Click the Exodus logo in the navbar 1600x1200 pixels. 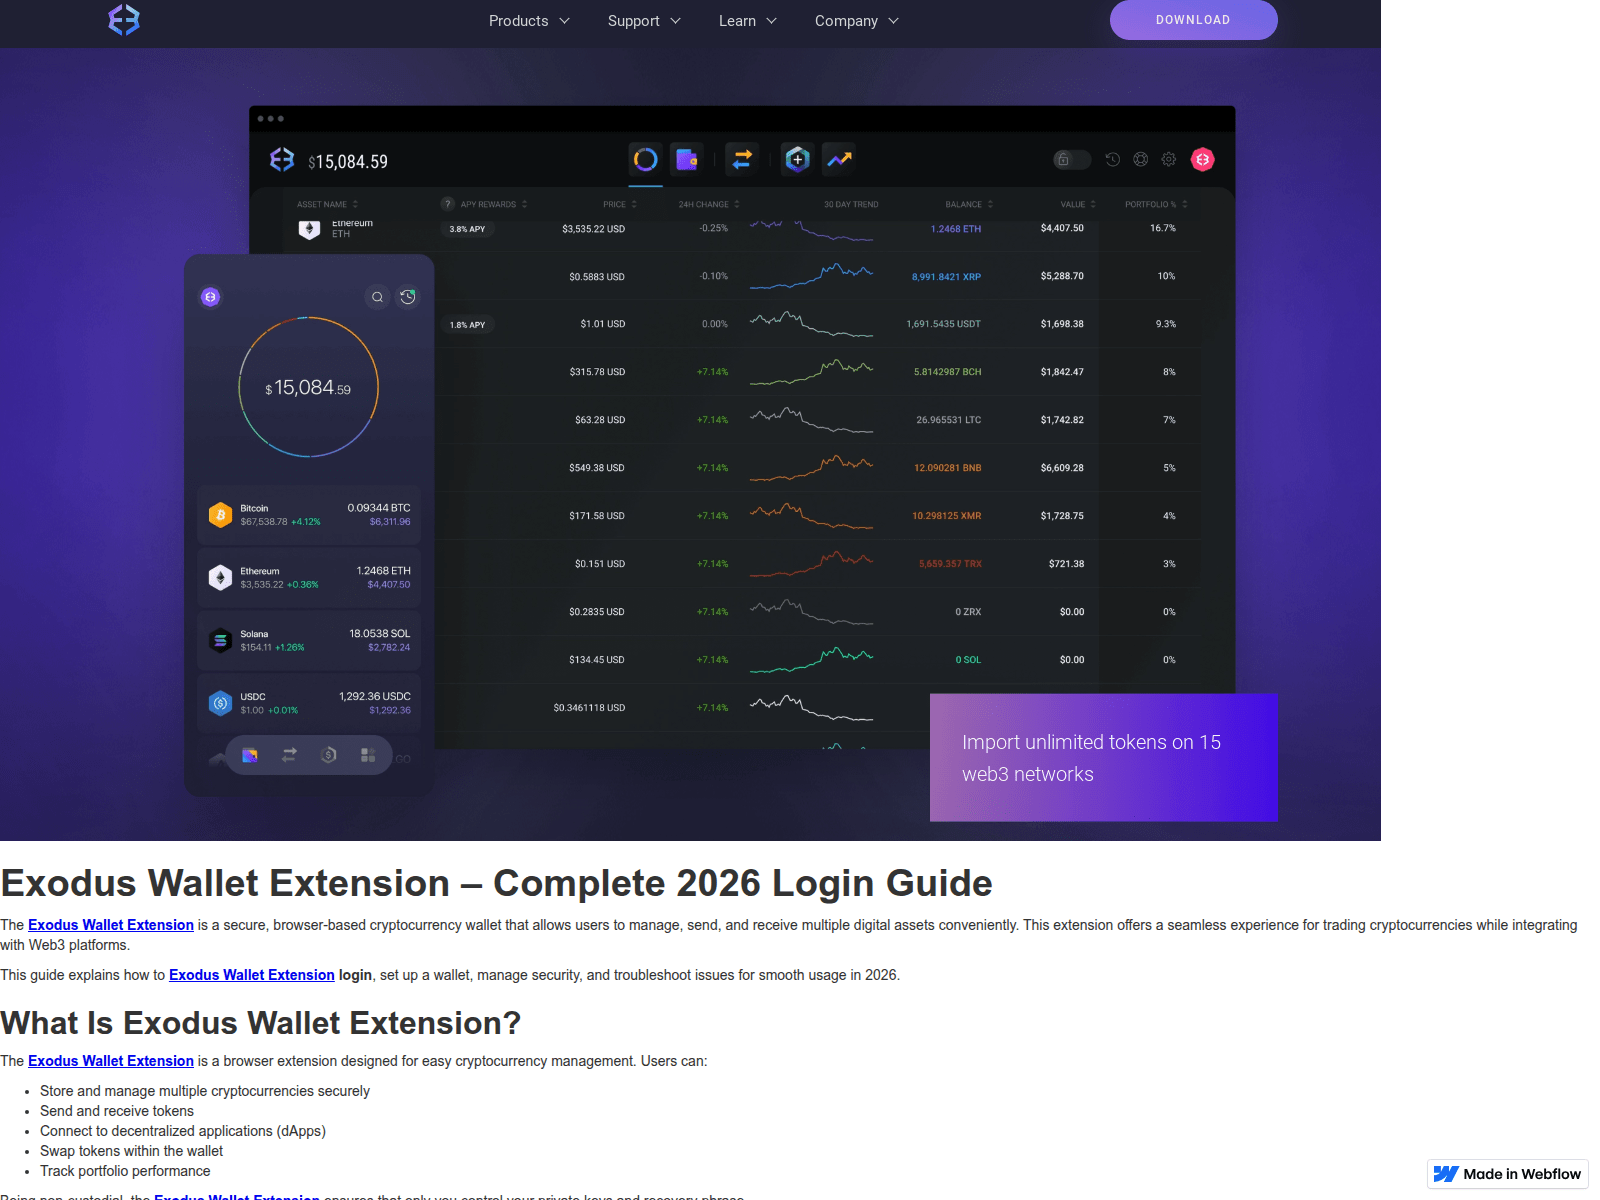coord(124,20)
